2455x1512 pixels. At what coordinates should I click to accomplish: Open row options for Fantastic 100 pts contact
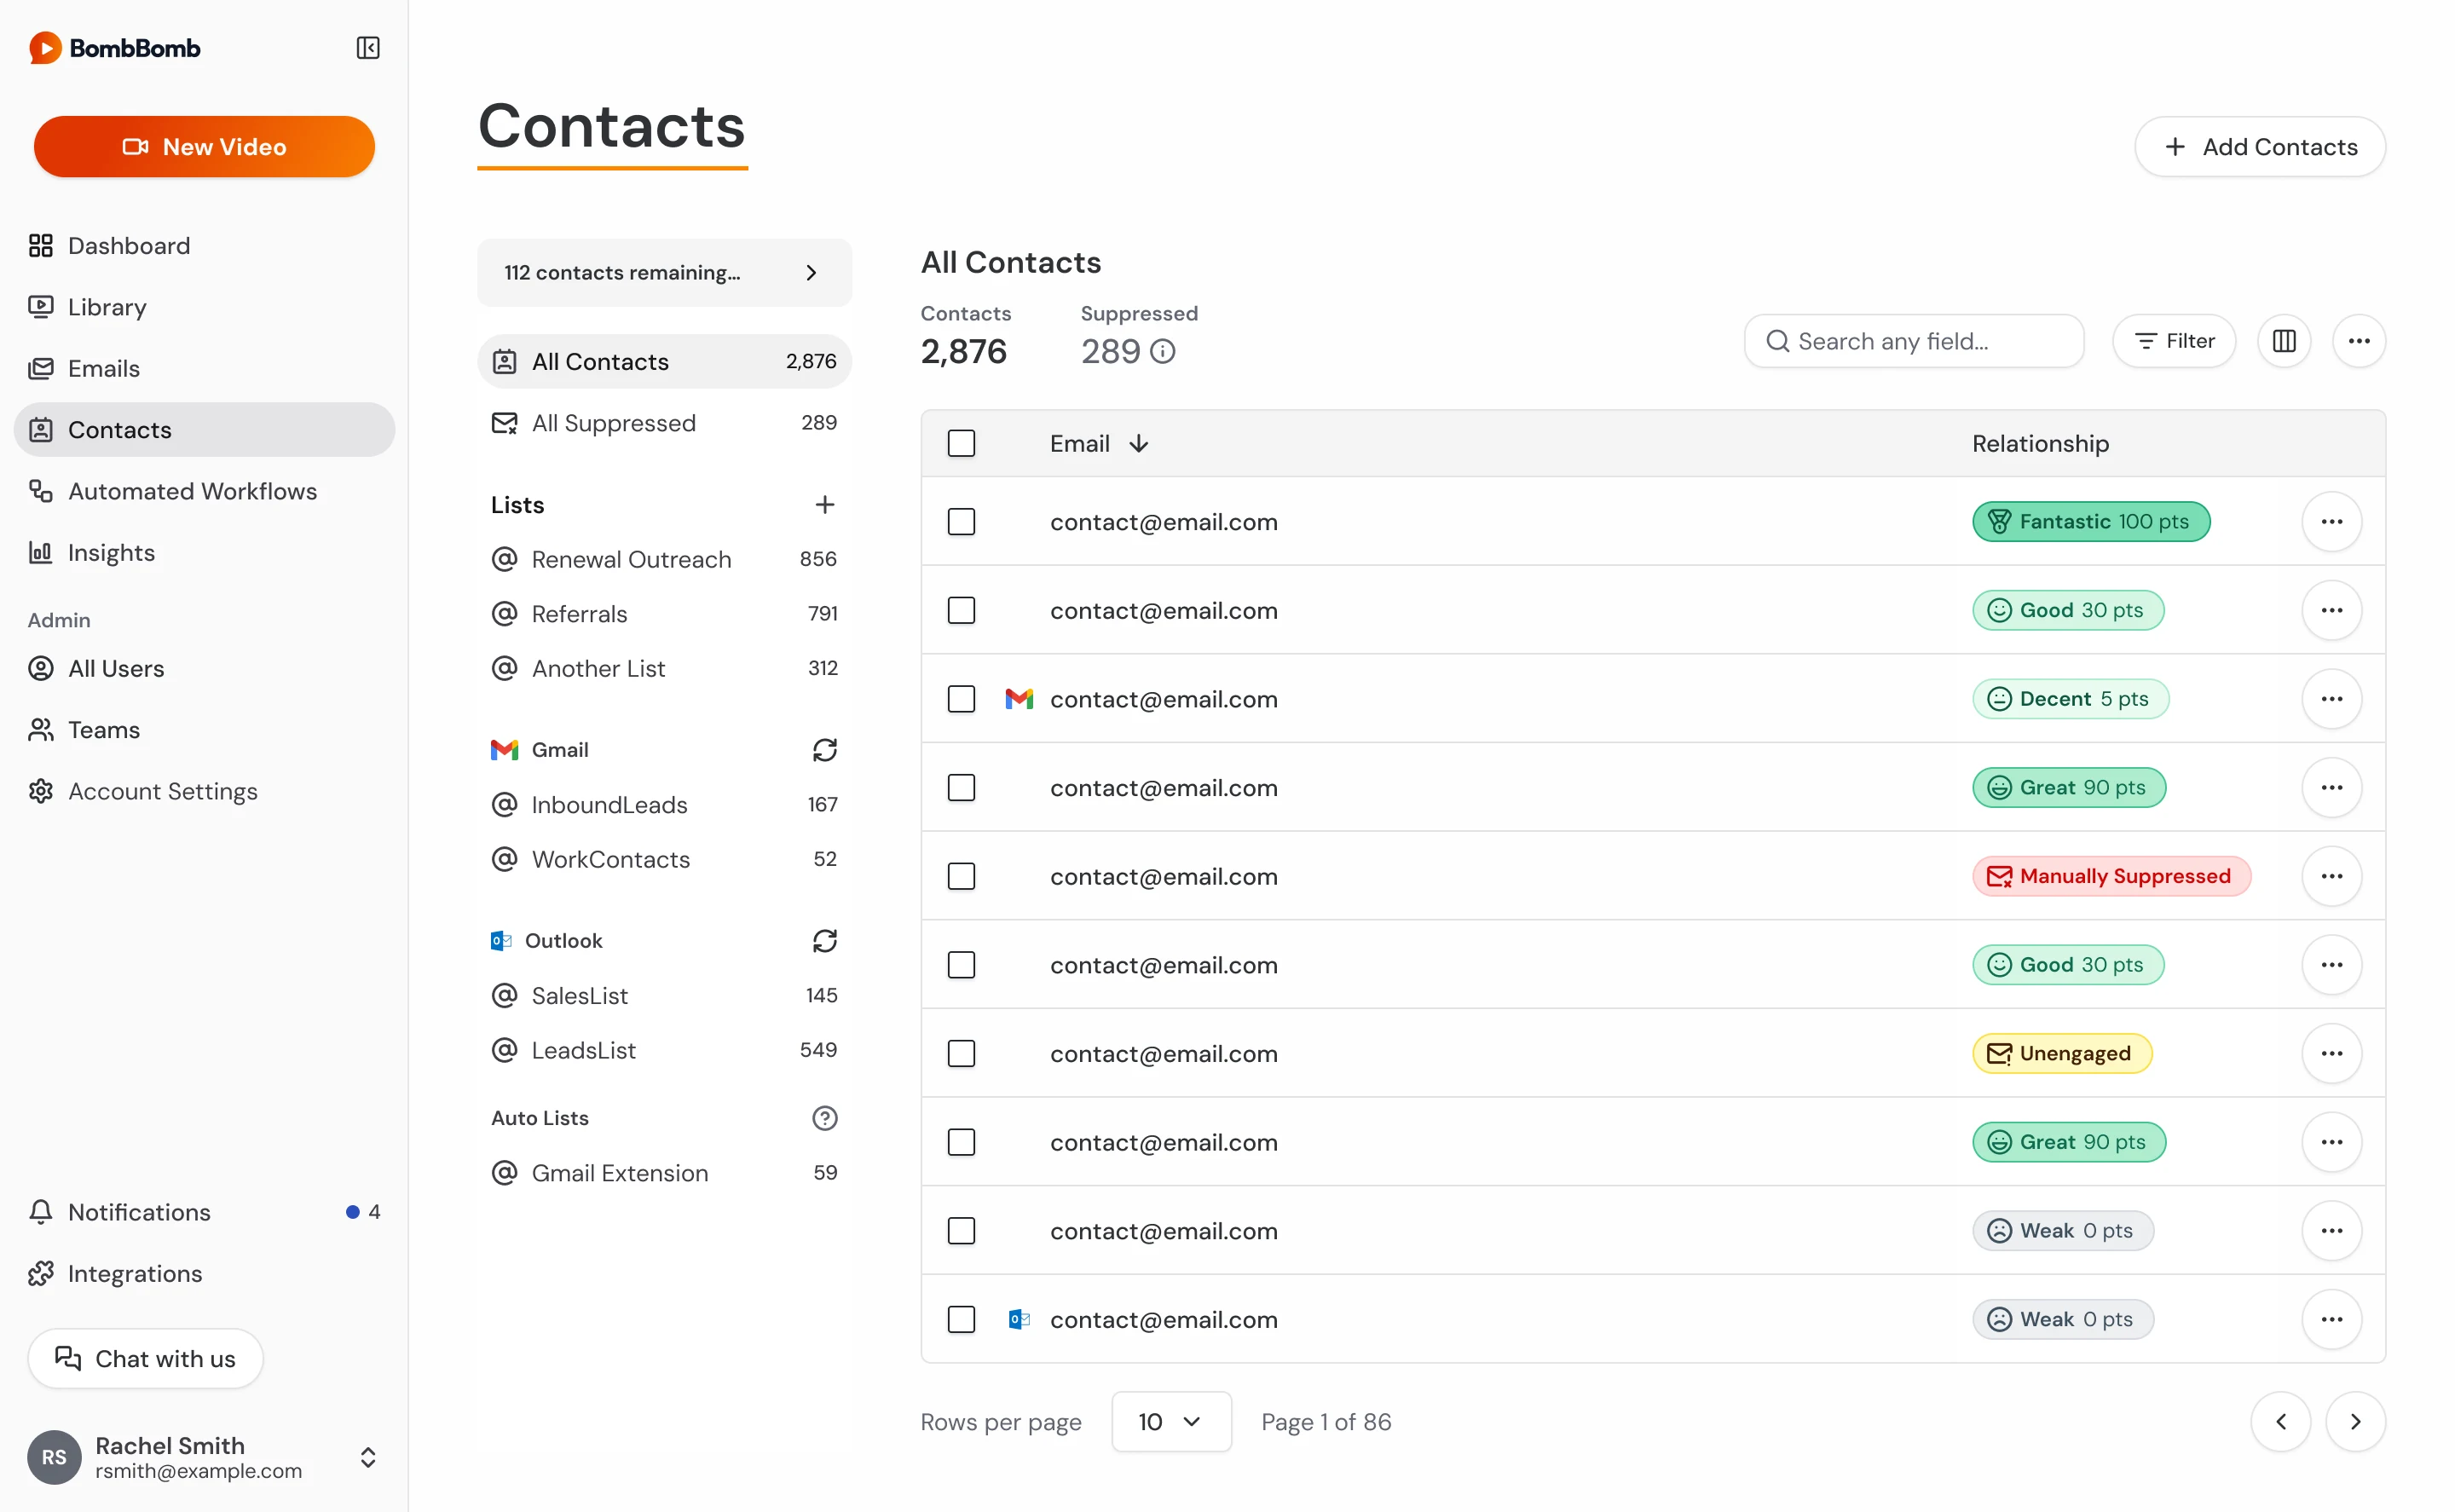point(2332,522)
